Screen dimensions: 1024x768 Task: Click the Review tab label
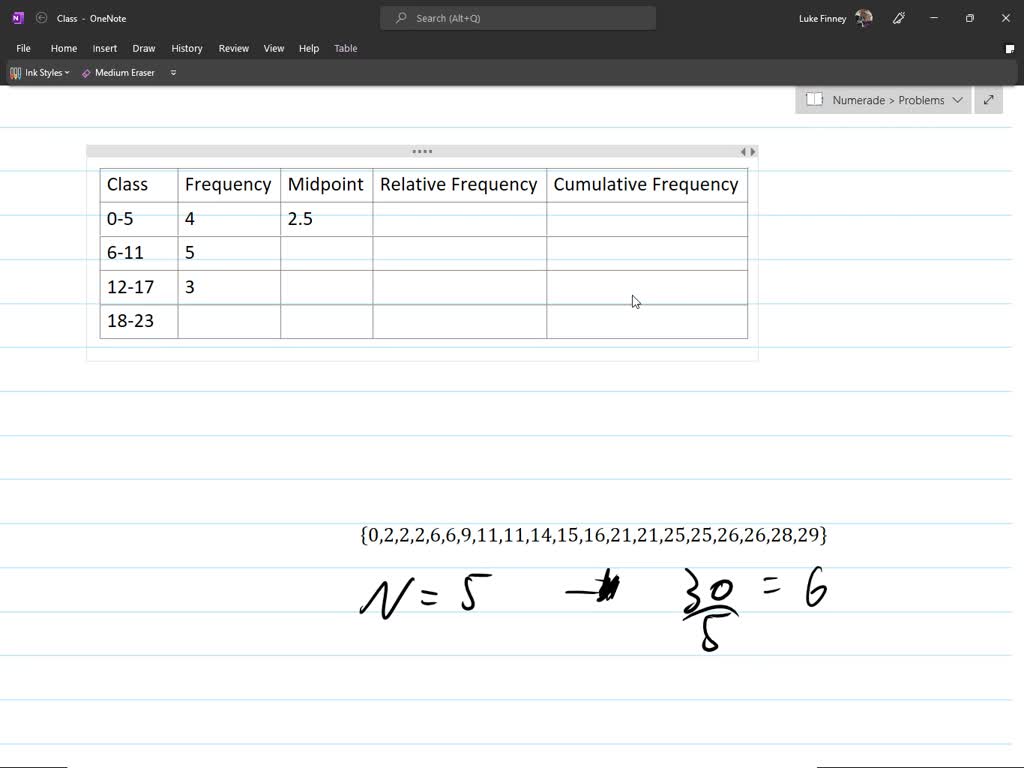pos(233,48)
